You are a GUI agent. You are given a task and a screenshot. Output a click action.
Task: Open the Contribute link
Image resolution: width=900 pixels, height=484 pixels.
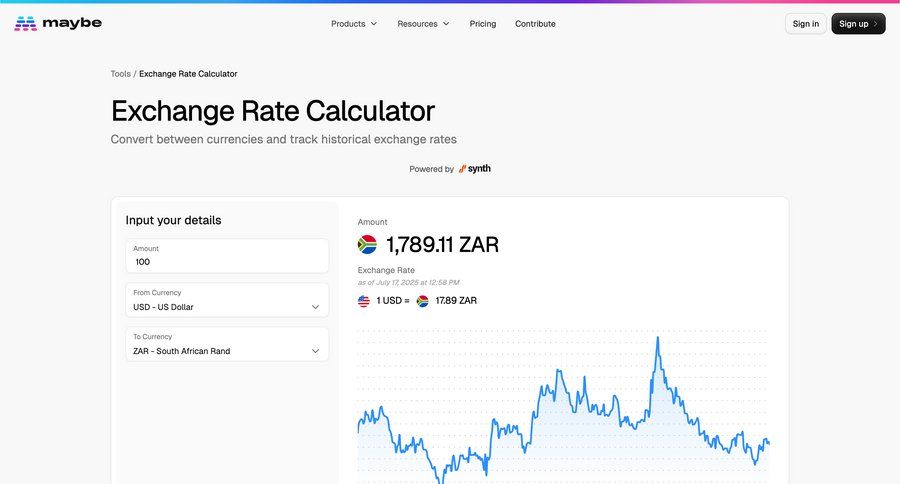pos(535,24)
